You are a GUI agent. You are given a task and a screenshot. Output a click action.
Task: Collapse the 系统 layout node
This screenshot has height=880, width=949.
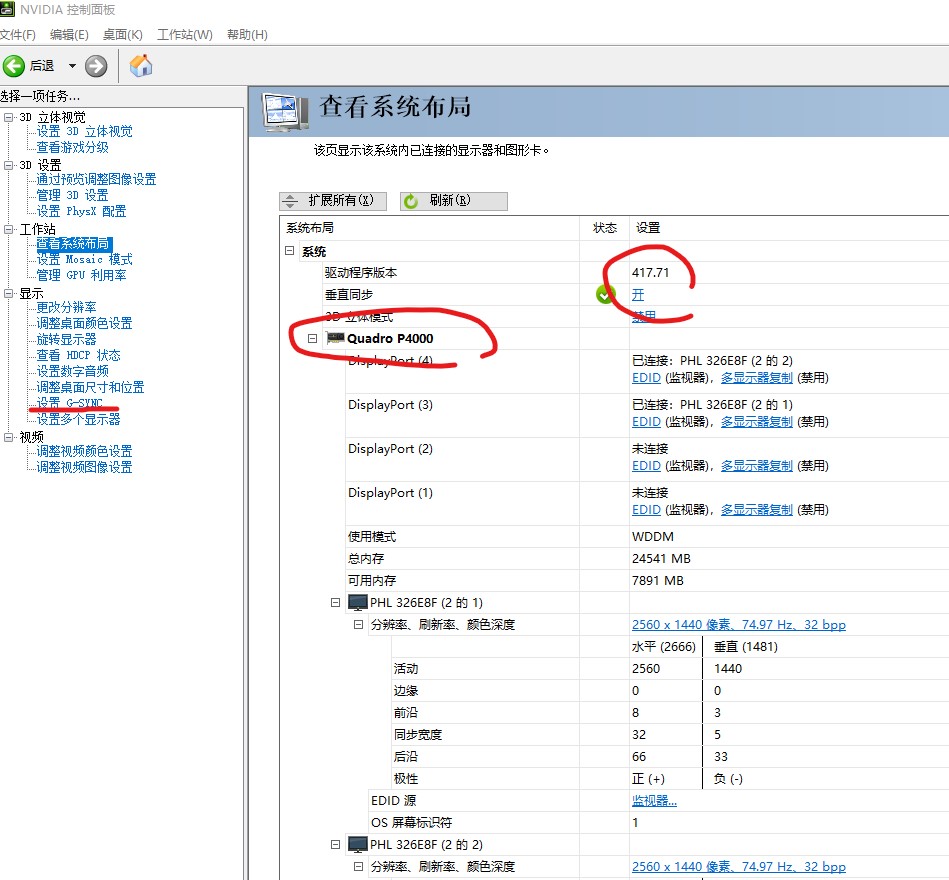click(x=289, y=251)
